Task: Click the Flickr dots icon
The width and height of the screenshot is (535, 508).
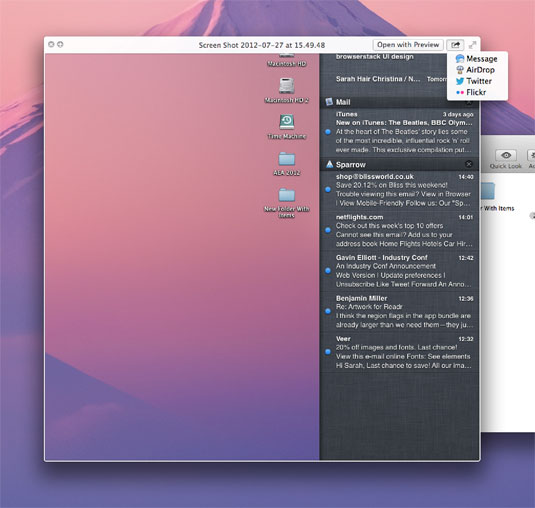Action: tap(460, 92)
